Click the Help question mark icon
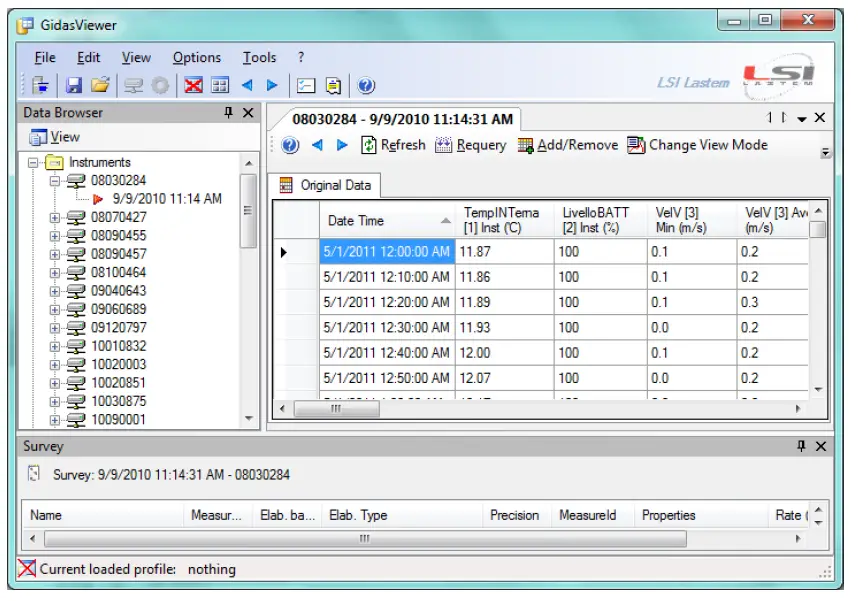Image resolution: width=858 pixels, height=601 pixels. click(365, 84)
